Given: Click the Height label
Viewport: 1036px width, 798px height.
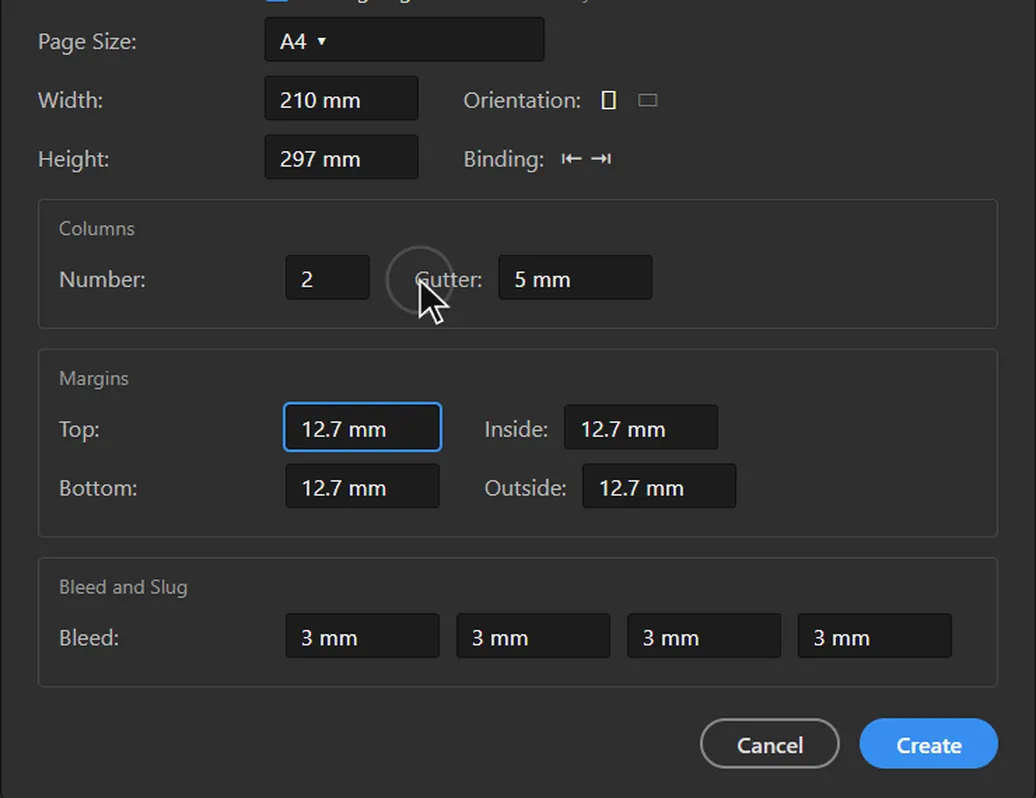Looking at the screenshot, I should 73,159.
